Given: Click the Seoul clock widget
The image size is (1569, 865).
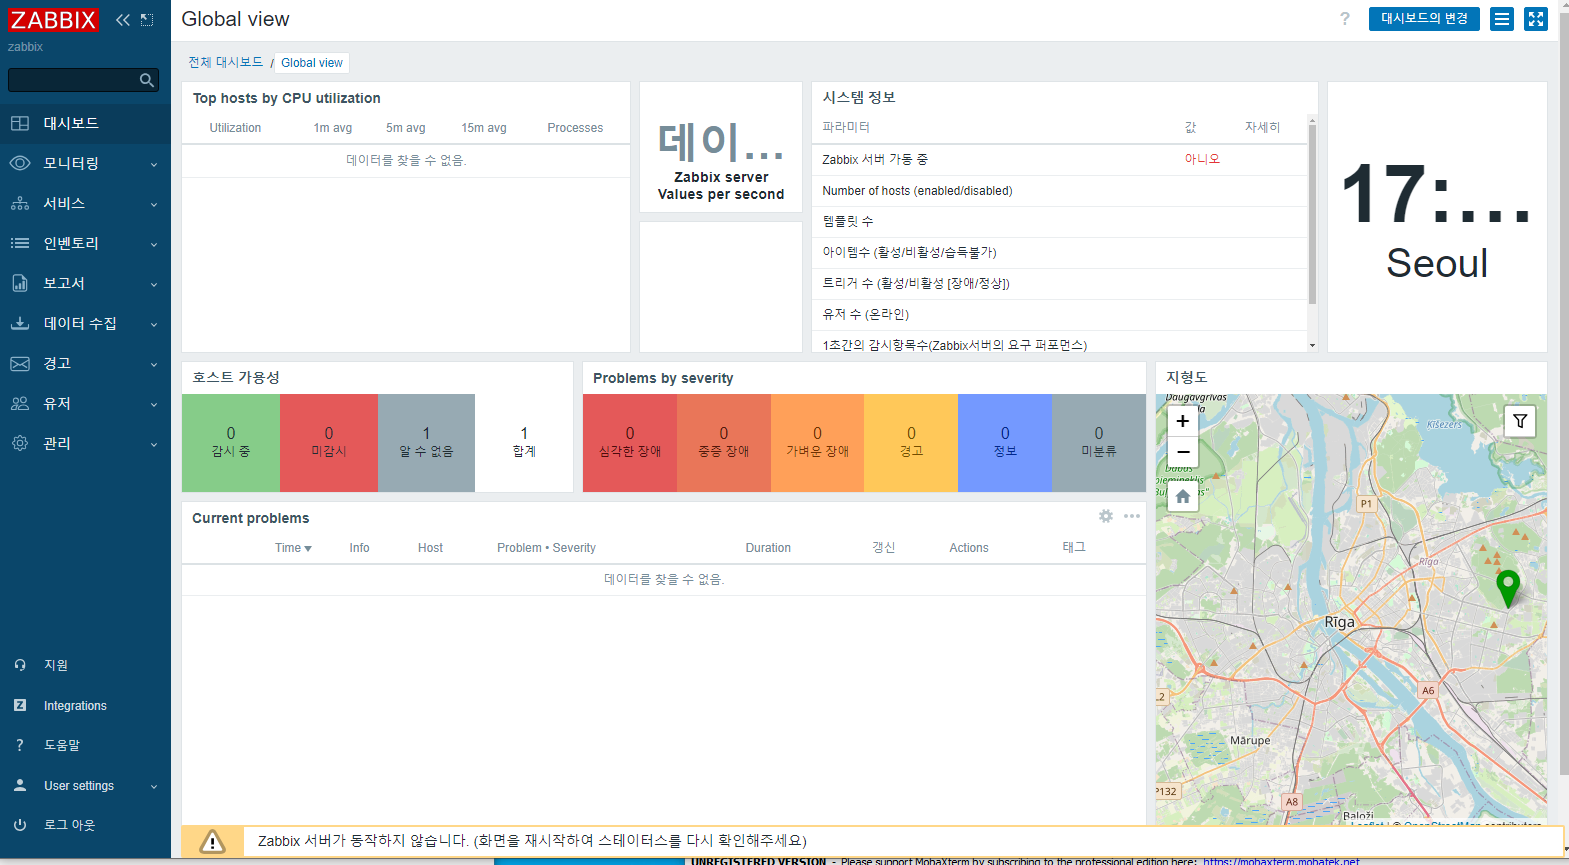Looking at the screenshot, I should (x=1437, y=217).
